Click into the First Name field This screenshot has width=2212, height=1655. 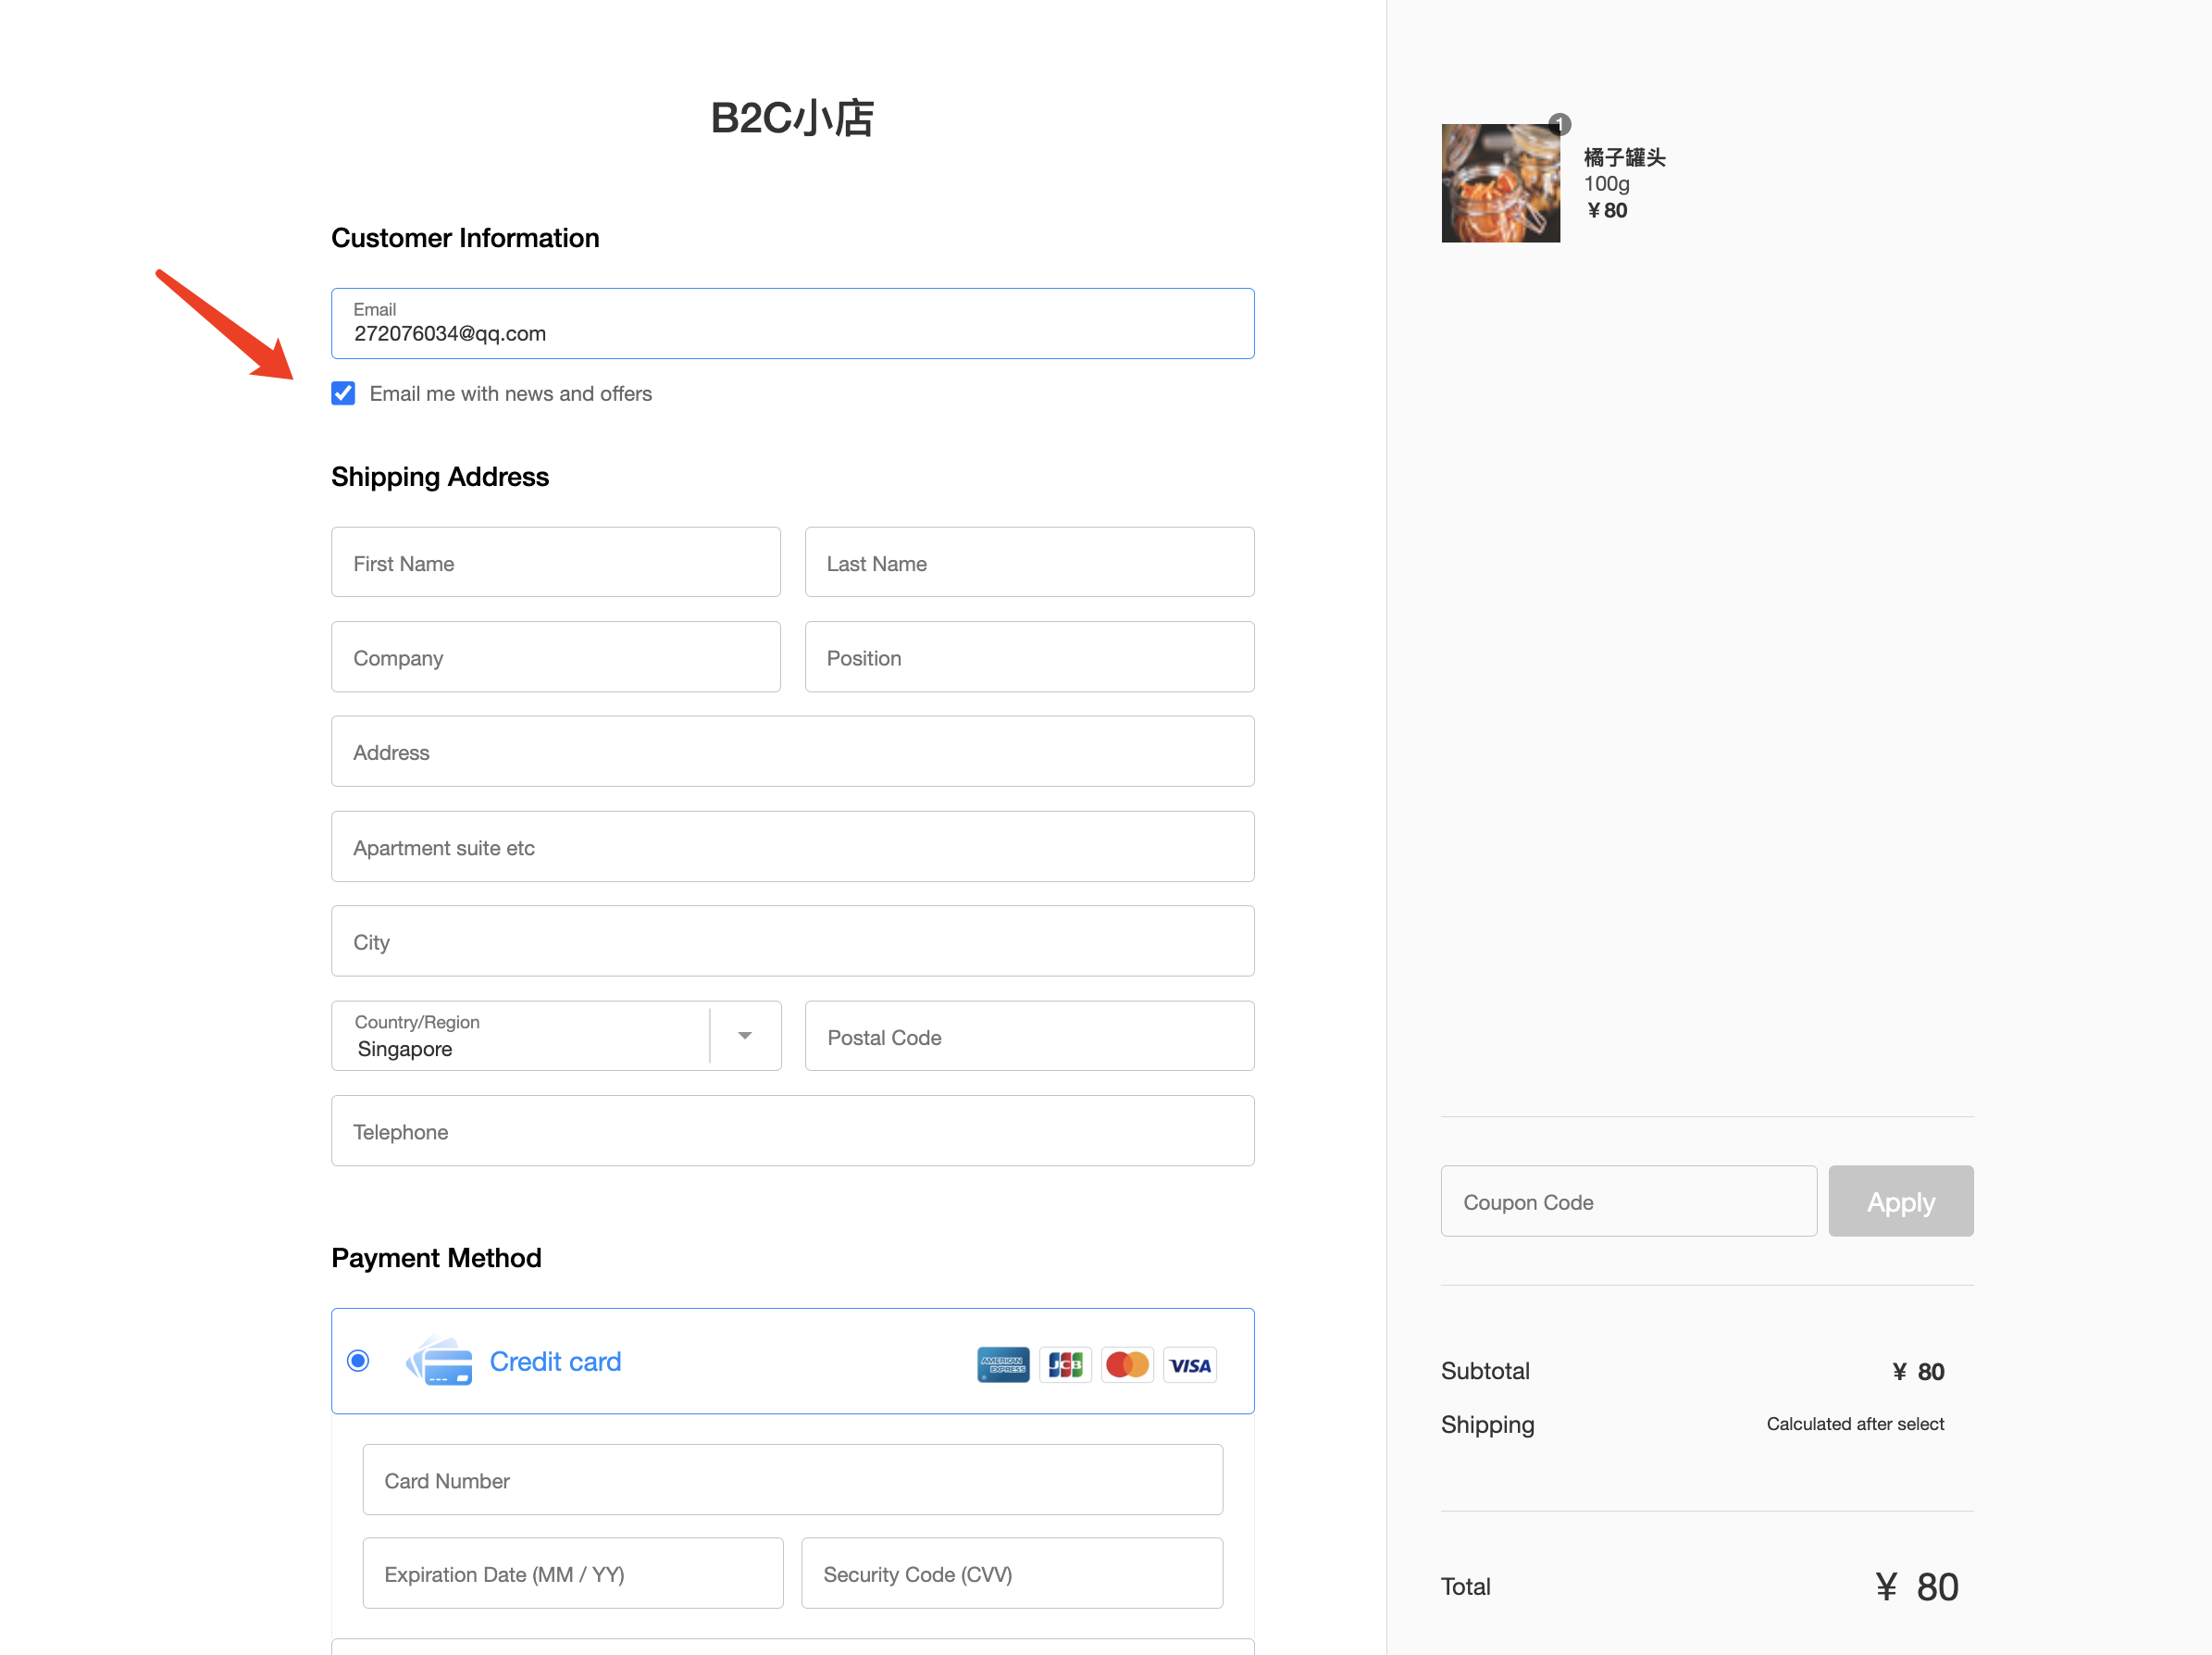pyautogui.click(x=555, y=563)
